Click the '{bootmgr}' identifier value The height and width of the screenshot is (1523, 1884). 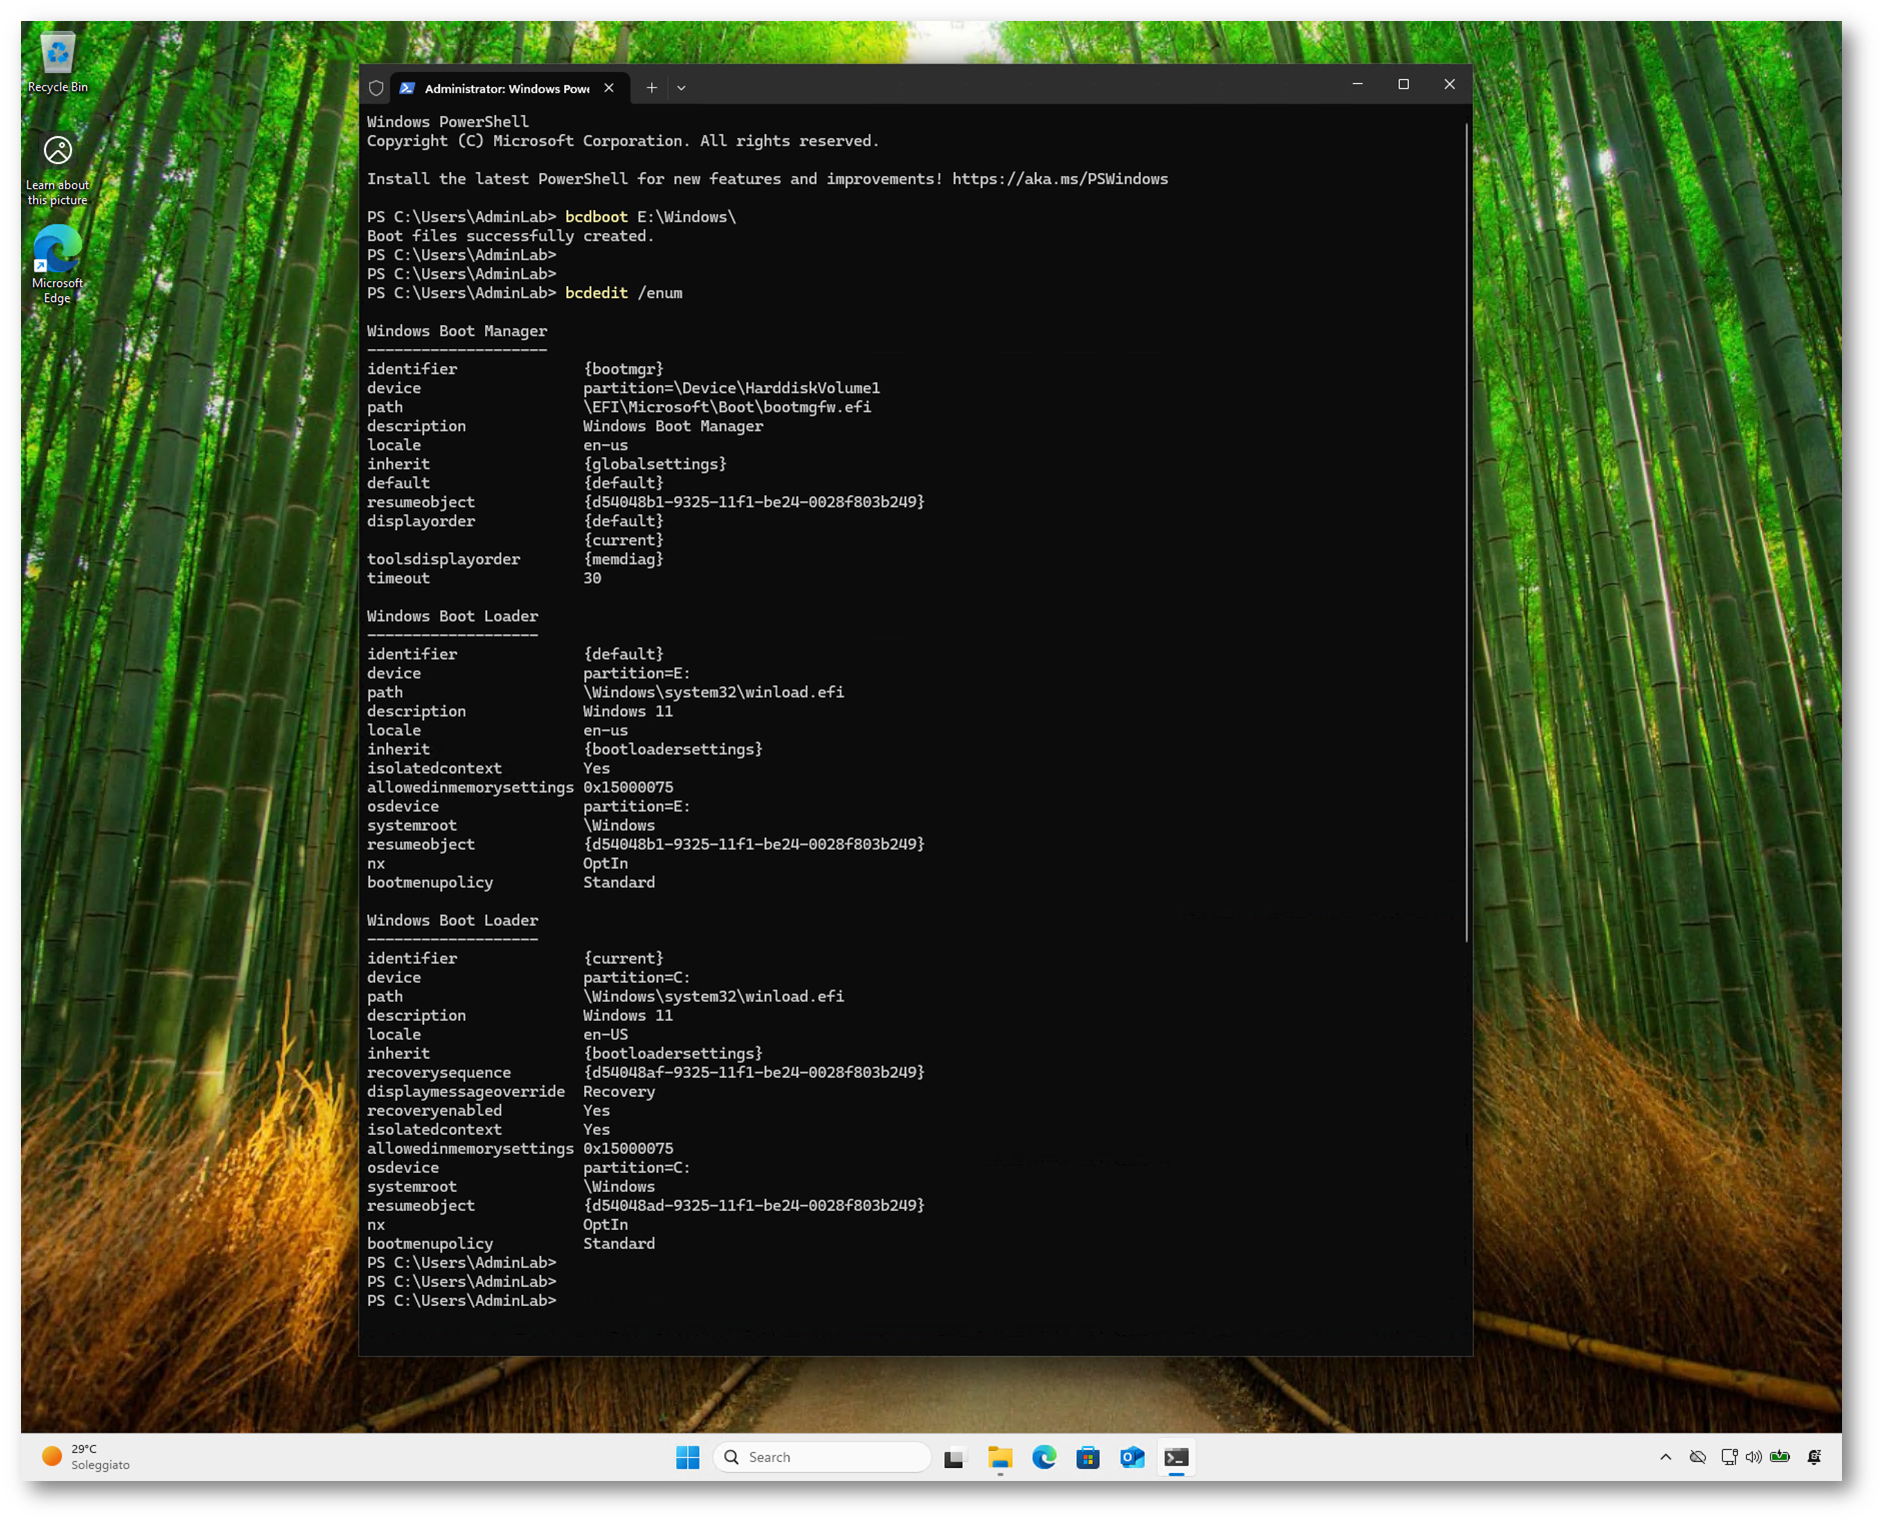(x=623, y=369)
